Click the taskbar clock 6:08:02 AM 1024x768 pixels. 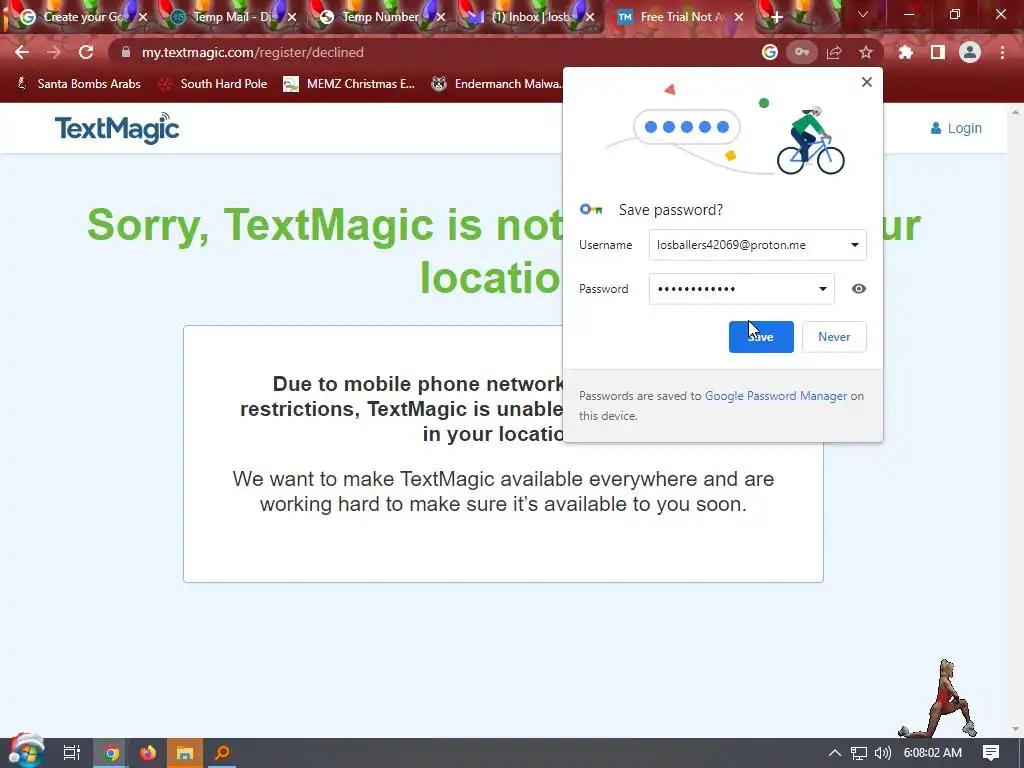tap(933, 753)
